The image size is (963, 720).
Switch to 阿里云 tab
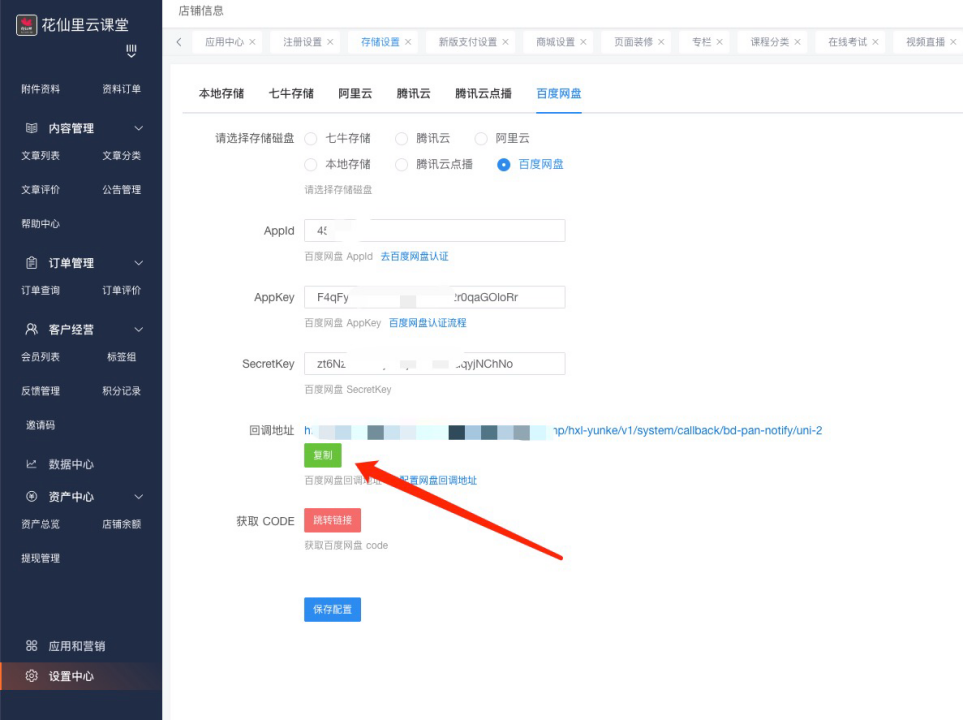coord(355,93)
